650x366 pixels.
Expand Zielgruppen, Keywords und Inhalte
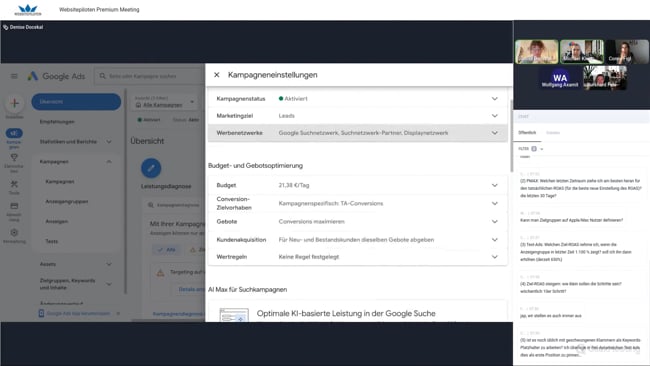pos(109,284)
